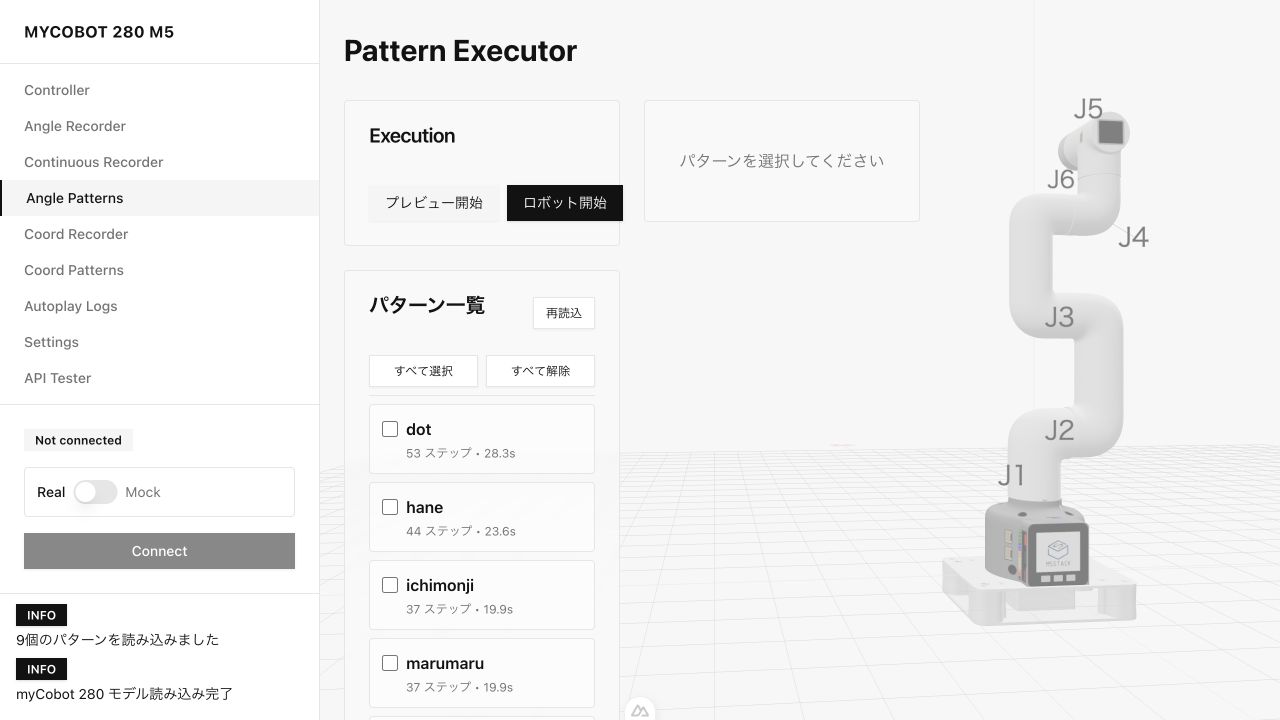
Task: Click the ichimonji pattern name
Action: [440, 585]
